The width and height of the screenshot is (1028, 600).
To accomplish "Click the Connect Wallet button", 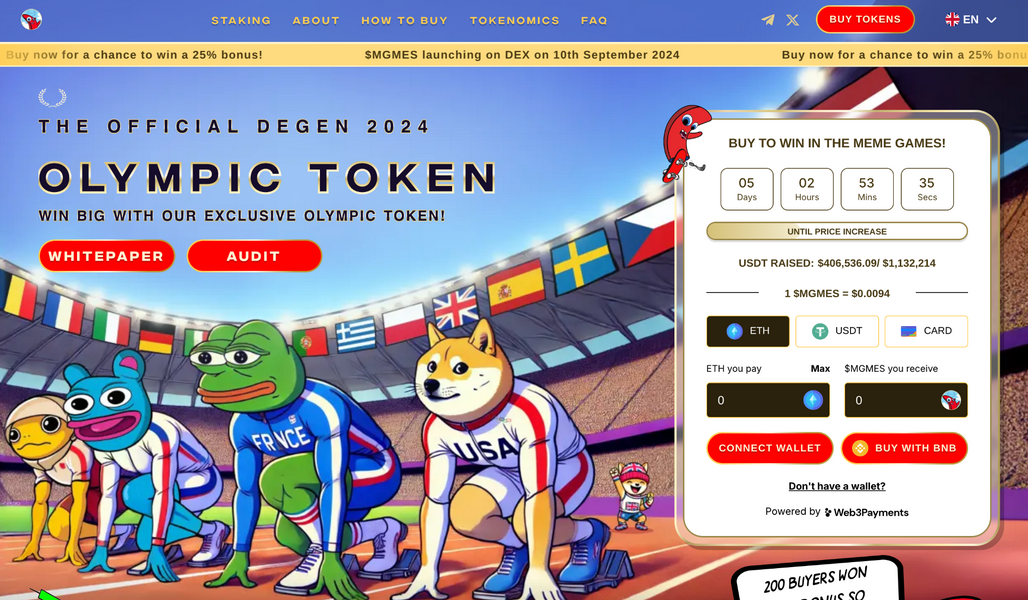I will tap(770, 448).
